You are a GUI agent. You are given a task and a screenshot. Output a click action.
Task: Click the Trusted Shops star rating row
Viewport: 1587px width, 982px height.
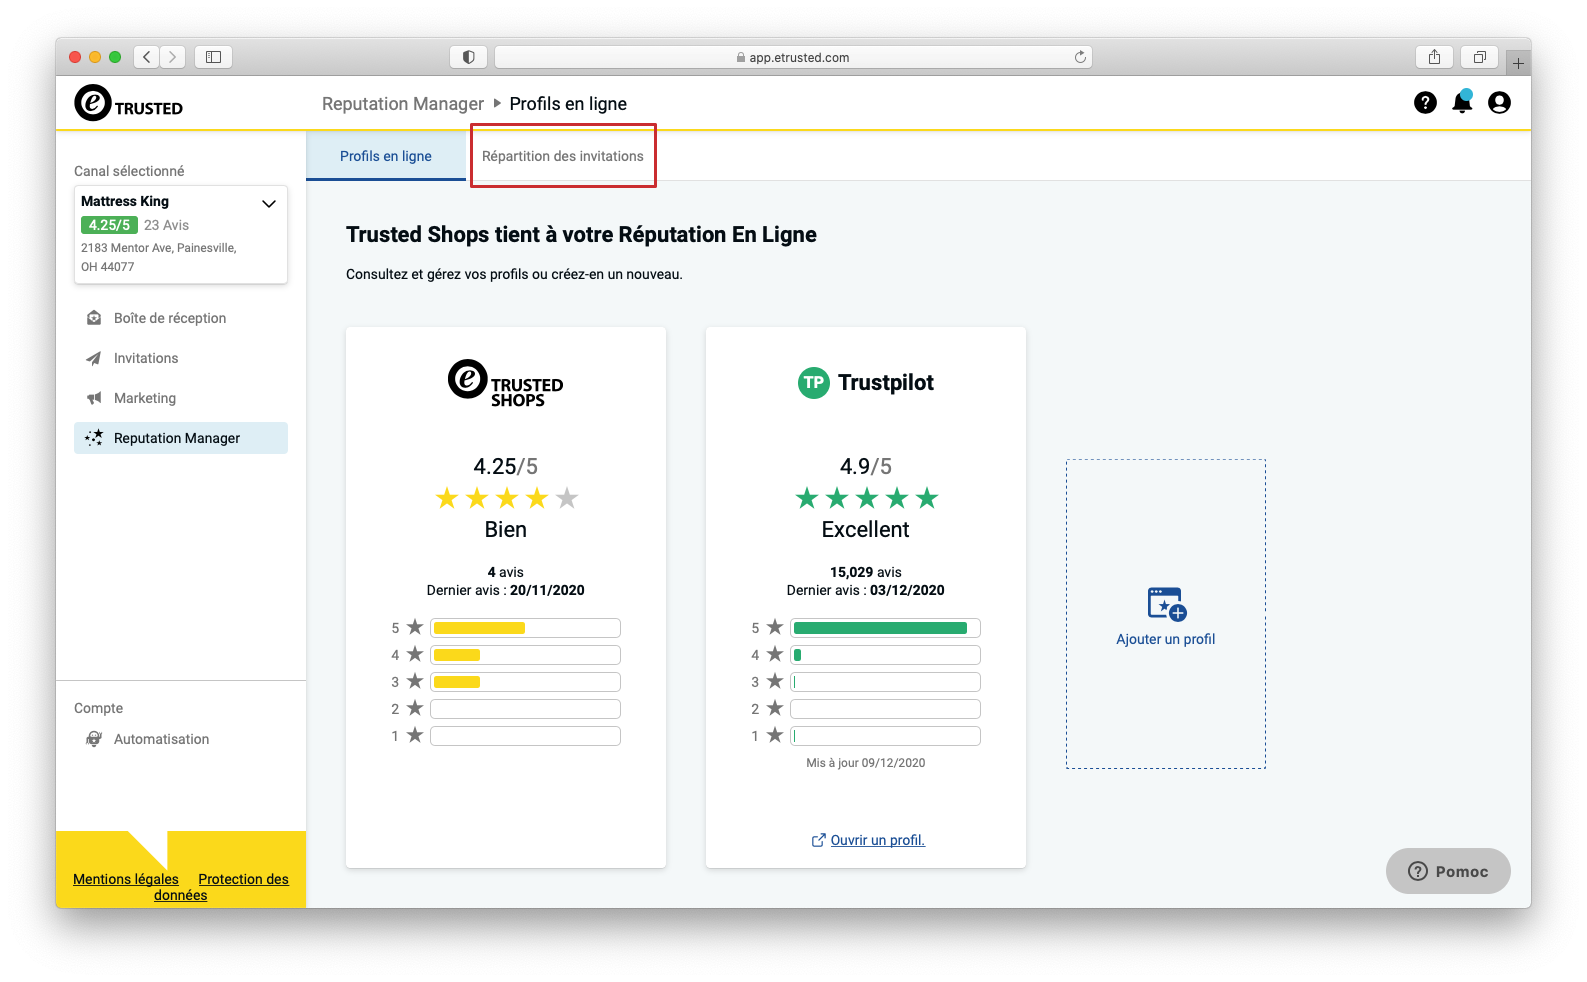pyautogui.click(x=507, y=498)
